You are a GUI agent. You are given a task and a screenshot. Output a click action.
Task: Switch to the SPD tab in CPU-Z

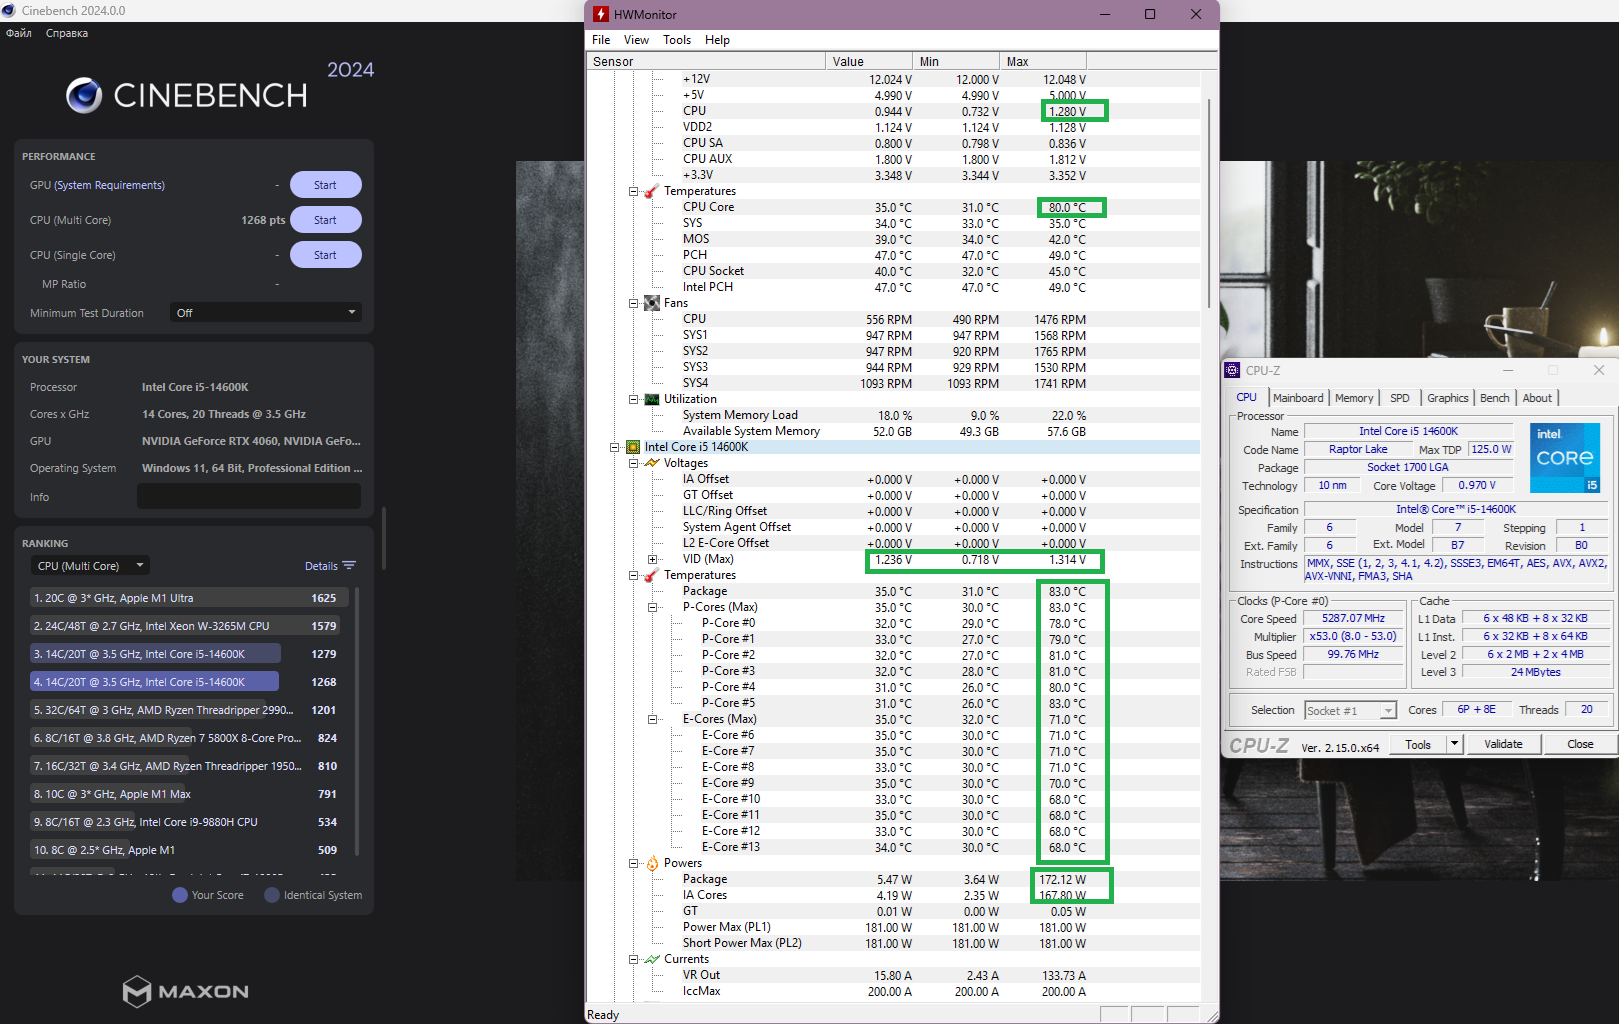pos(1400,398)
